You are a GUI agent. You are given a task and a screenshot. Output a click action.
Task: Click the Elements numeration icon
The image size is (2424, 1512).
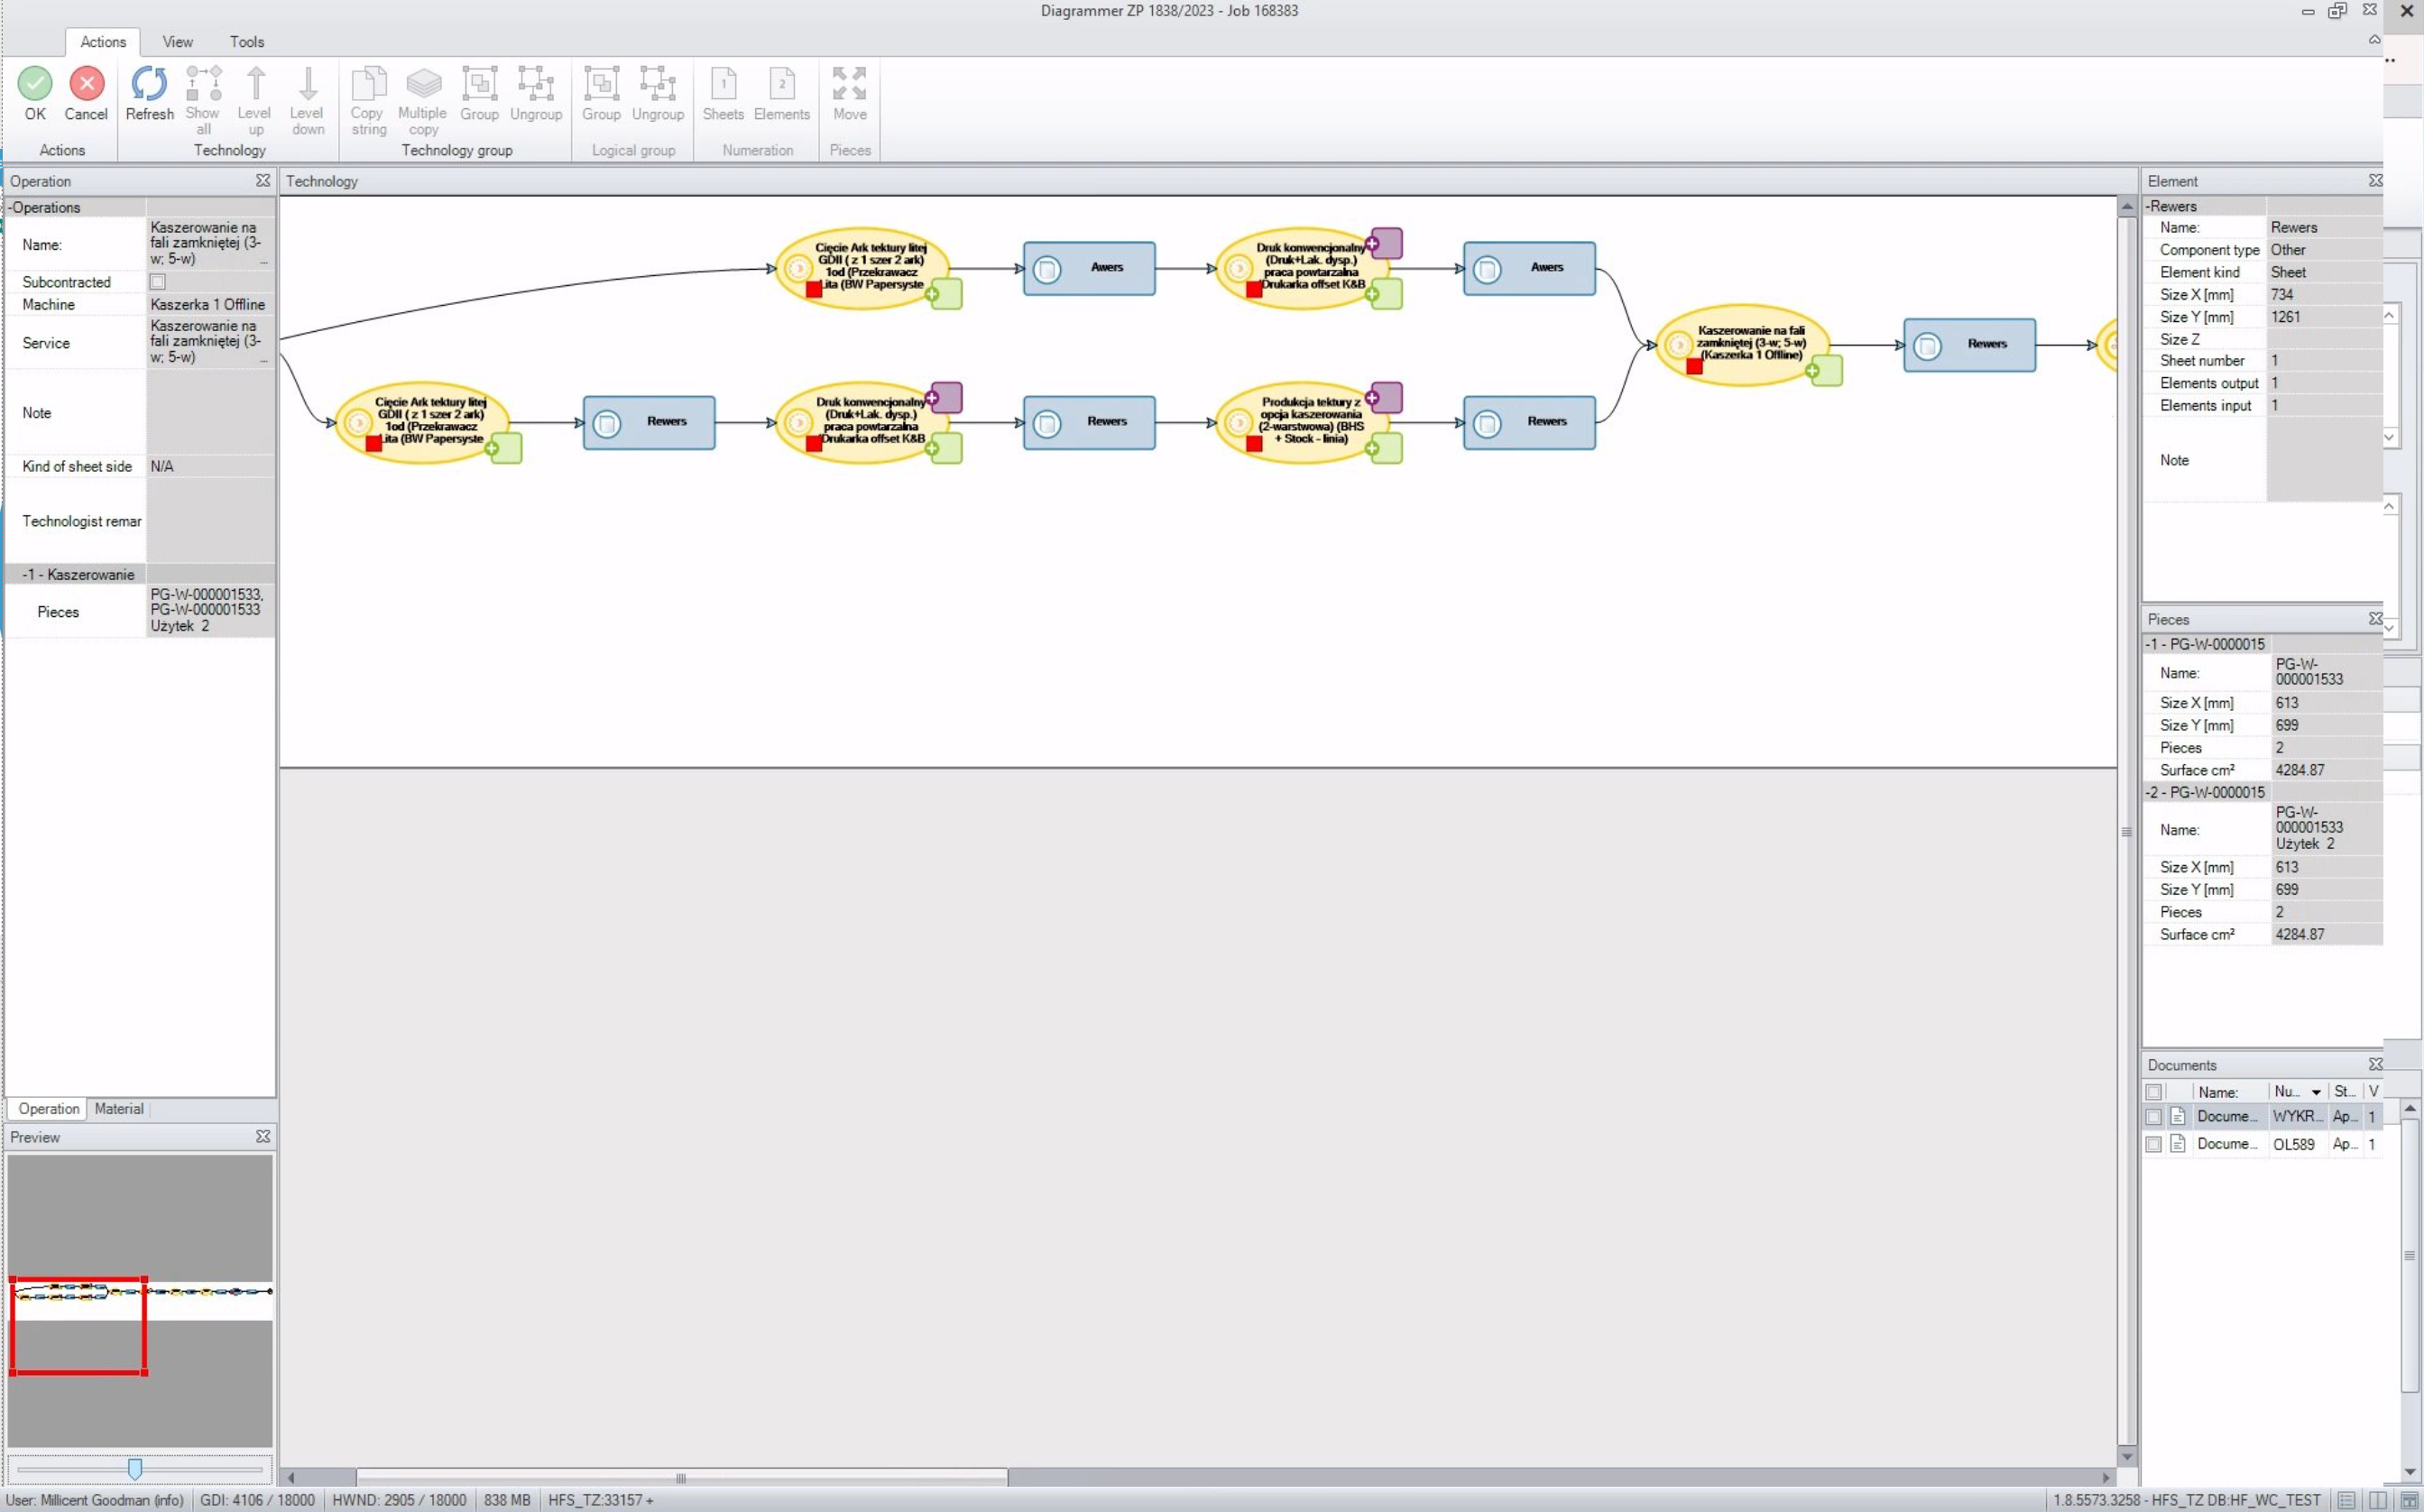(x=783, y=88)
